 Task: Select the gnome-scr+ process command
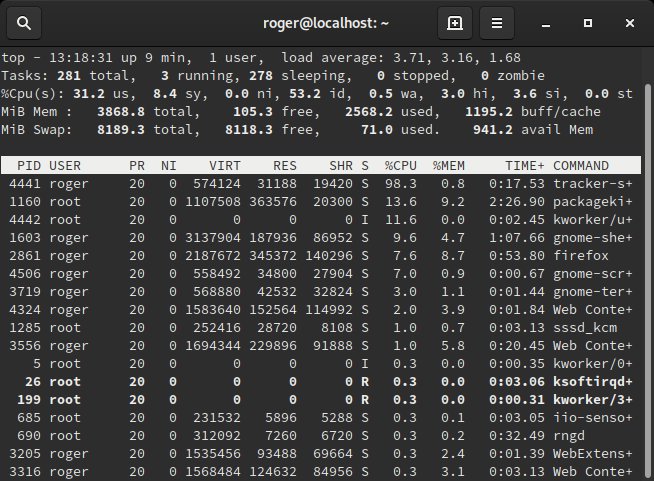tap(593, 274)
